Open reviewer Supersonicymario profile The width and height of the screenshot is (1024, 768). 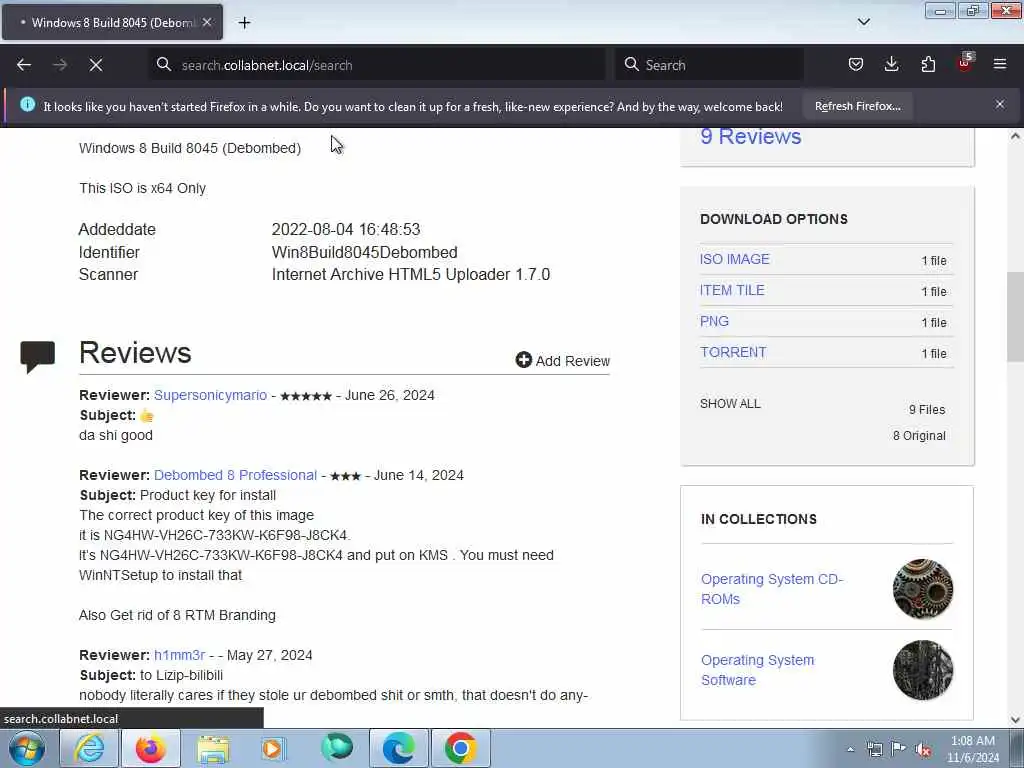pos(210,395)
